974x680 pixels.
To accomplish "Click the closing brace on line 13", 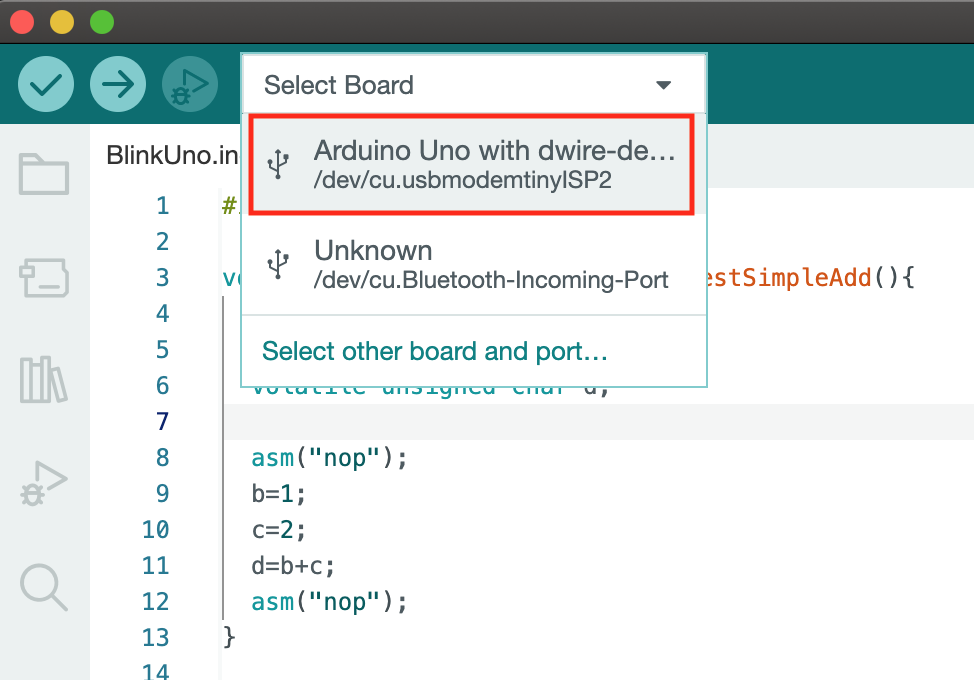I will (x=229, y=637).
